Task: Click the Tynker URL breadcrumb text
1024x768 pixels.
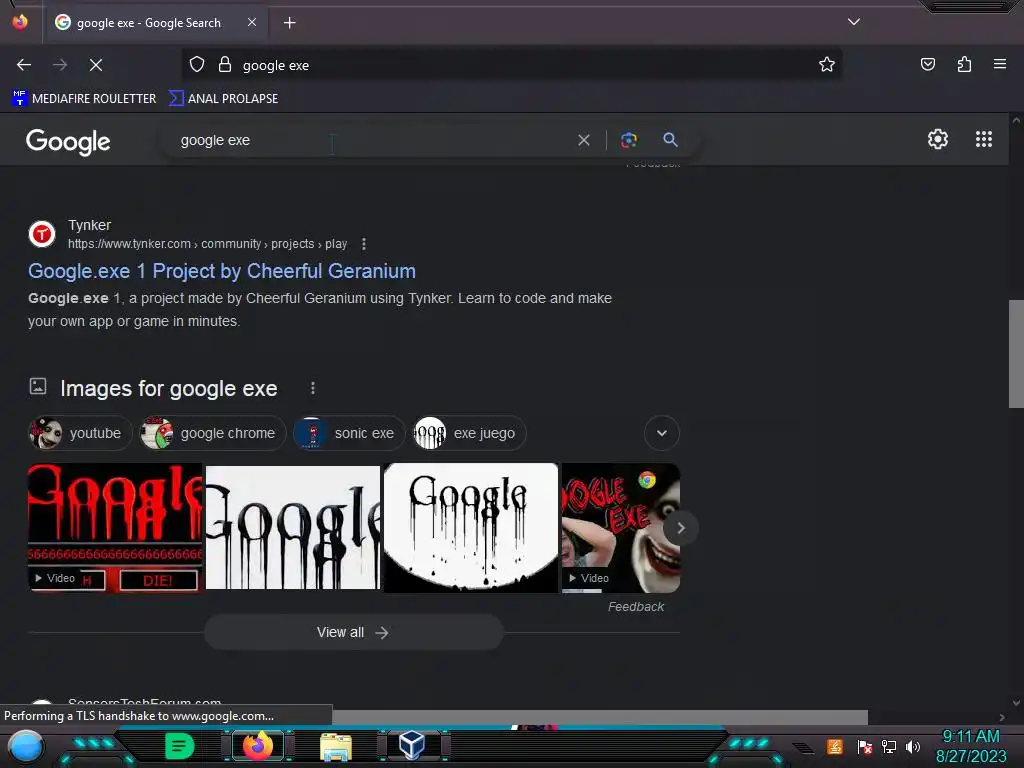Action: pos(208,244)
